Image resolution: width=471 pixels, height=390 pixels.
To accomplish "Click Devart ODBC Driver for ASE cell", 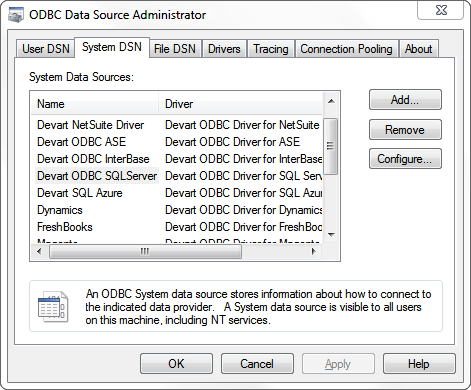I will [232, 142].
